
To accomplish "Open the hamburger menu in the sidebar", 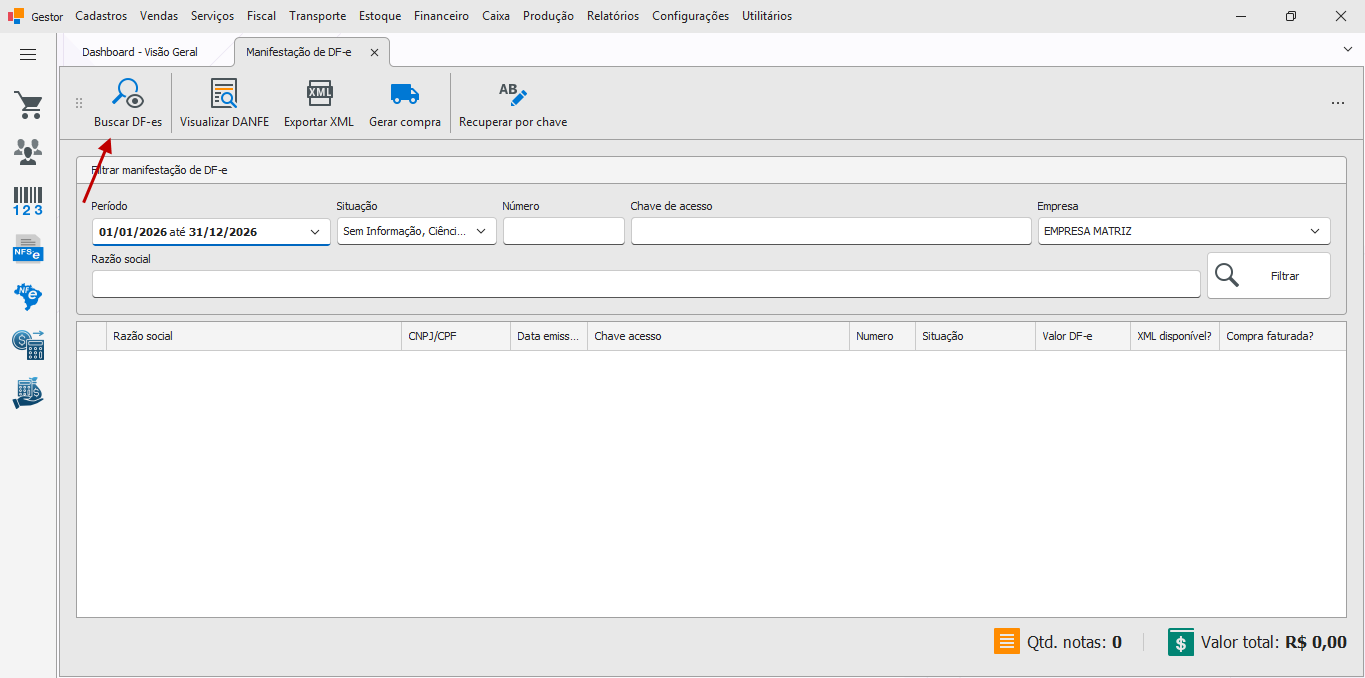I will coord(28,55).
